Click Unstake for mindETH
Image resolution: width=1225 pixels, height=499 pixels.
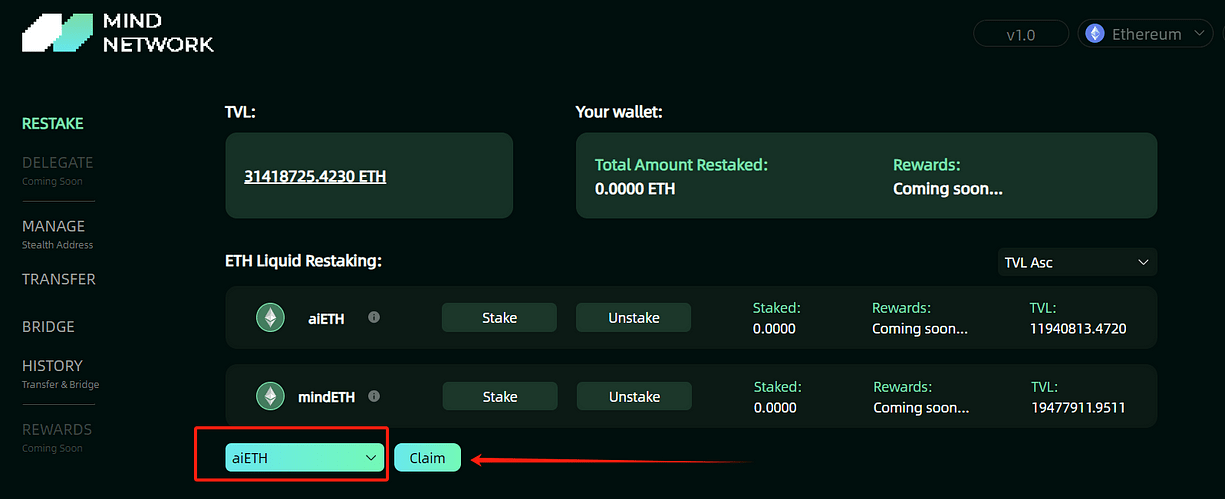(x=635, y=396)
